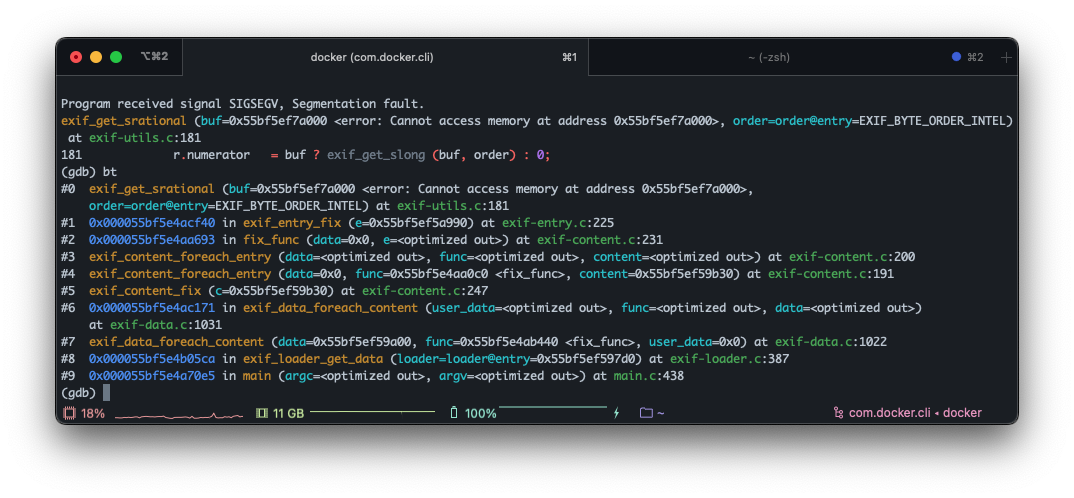
Task: Click the blue activity dot on zsh tab
Action: point(956,57)
